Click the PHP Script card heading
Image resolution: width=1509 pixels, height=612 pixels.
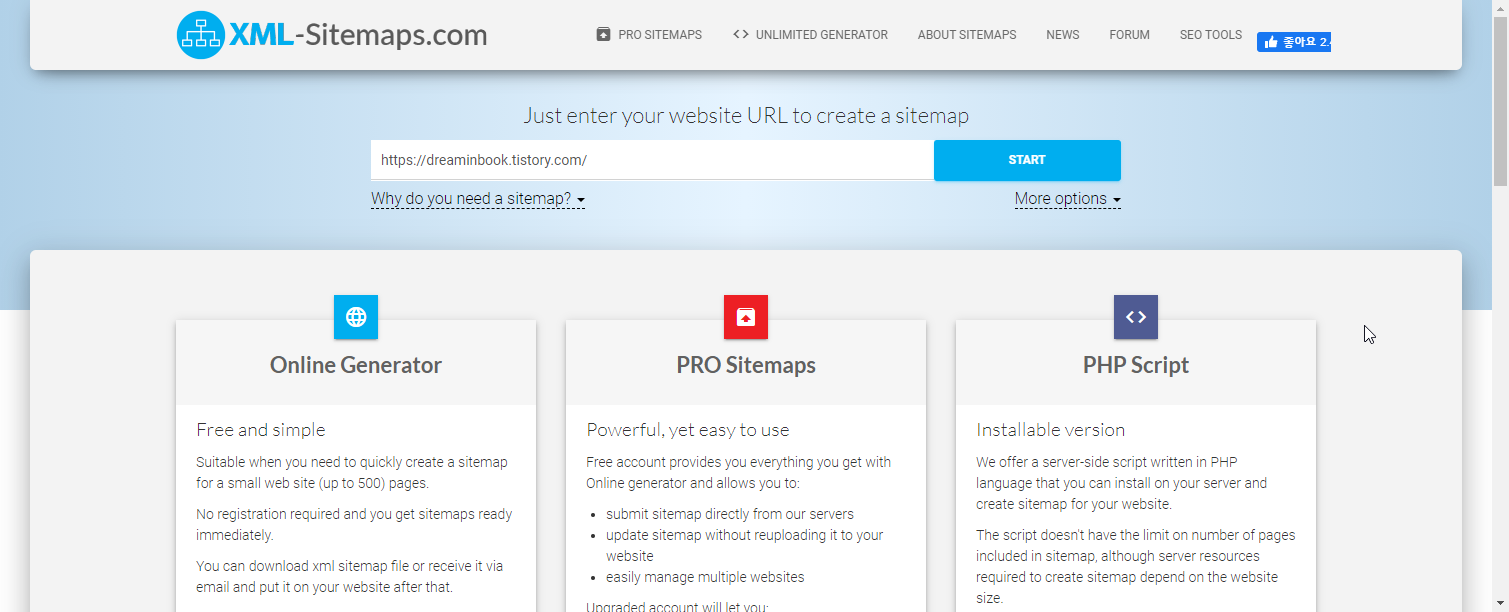coord(1136,365)
